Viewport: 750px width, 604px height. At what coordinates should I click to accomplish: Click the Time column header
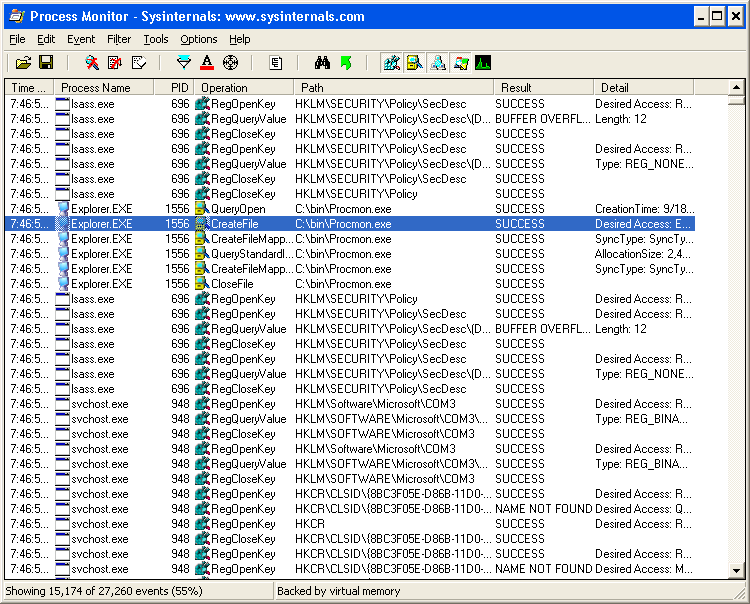[29, 88]
